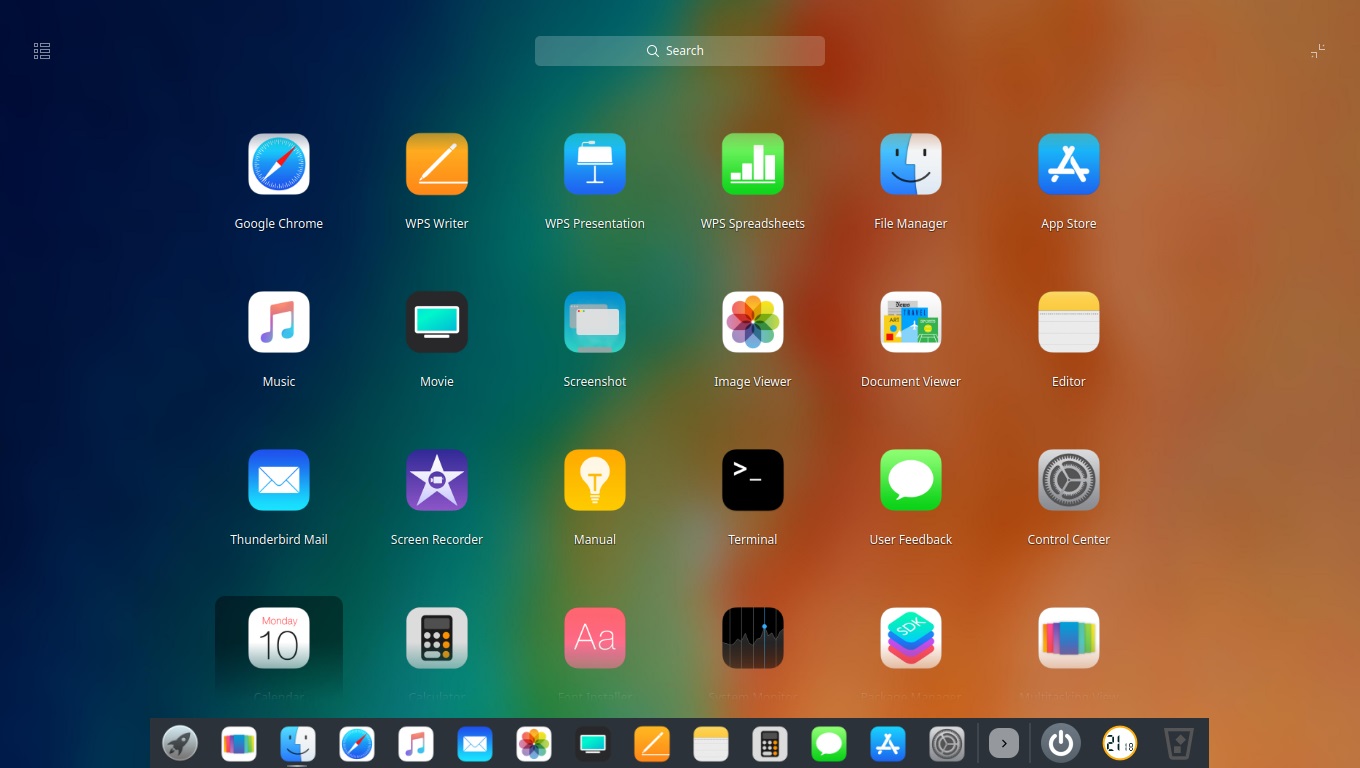The width and height of the screenshot is (1360, 768).
Task: Launch Movie from the app grid
Action: (x=437, y=322)
